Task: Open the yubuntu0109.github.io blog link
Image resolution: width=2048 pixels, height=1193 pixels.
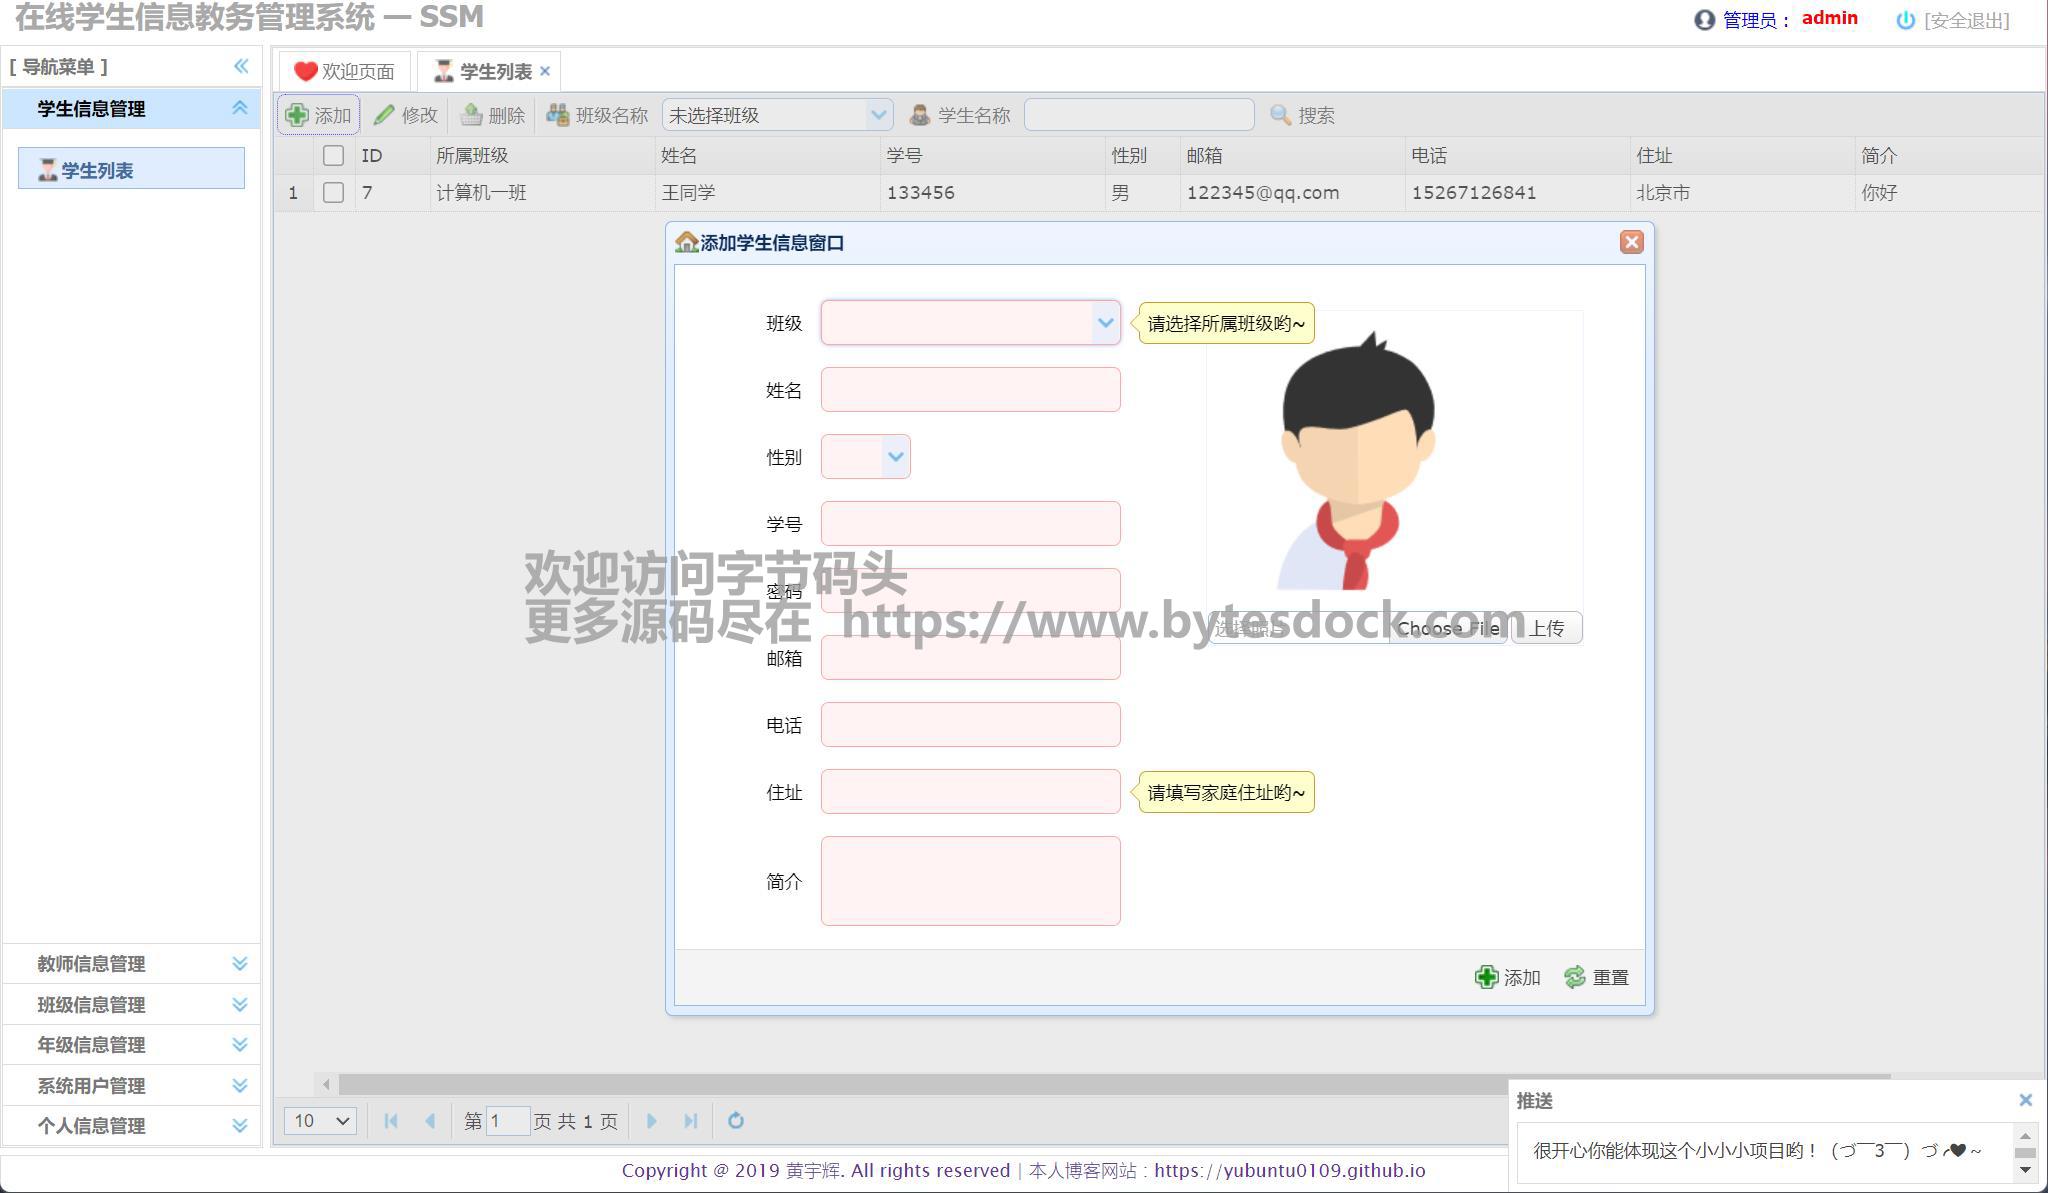Action: point(1289,1170)
